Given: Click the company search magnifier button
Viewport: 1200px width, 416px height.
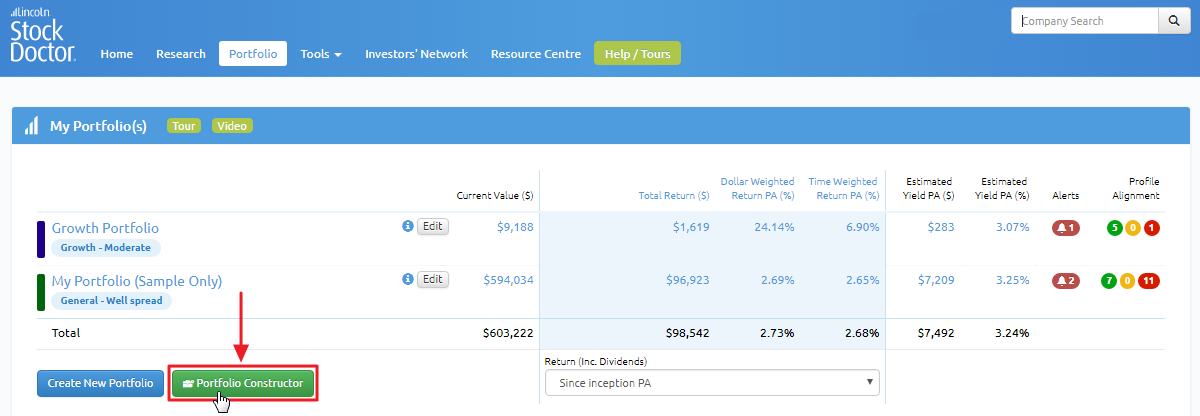Looking at the screenshot, I should click(x=1172, y=21).
